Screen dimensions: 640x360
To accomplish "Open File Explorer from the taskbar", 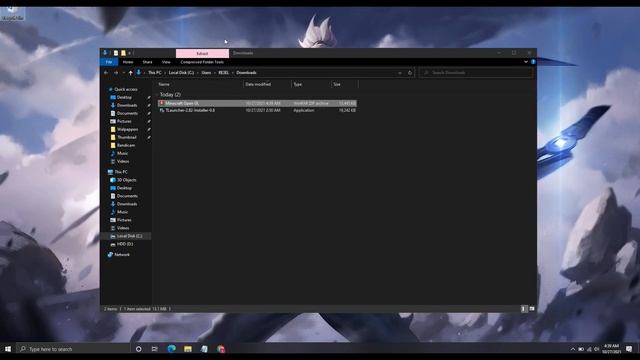I will coord(188,349).
